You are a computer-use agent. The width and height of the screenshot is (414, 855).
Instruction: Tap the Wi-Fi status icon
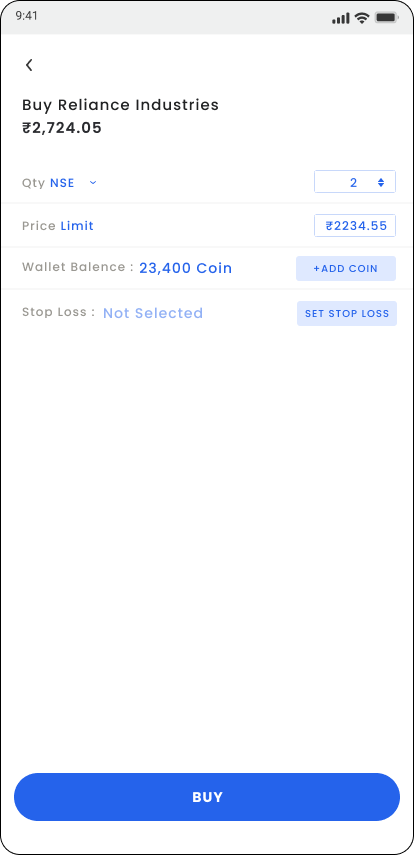362,18
